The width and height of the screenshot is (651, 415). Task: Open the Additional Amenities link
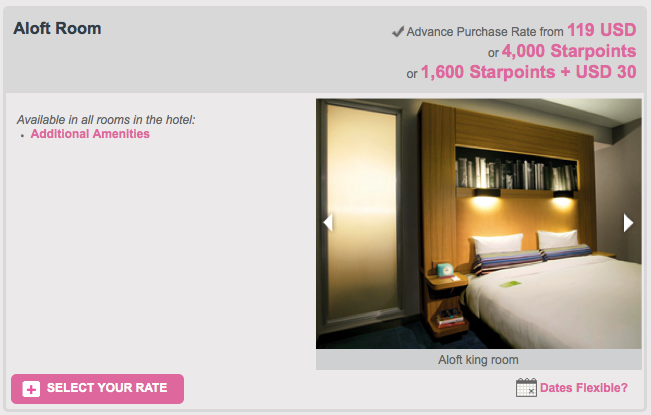click(x=90, y=134)
